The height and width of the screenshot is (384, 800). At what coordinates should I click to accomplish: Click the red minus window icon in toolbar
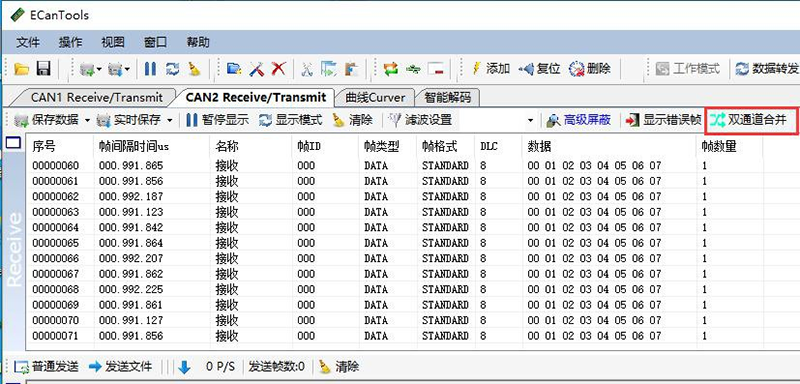(x=436, y=69)
